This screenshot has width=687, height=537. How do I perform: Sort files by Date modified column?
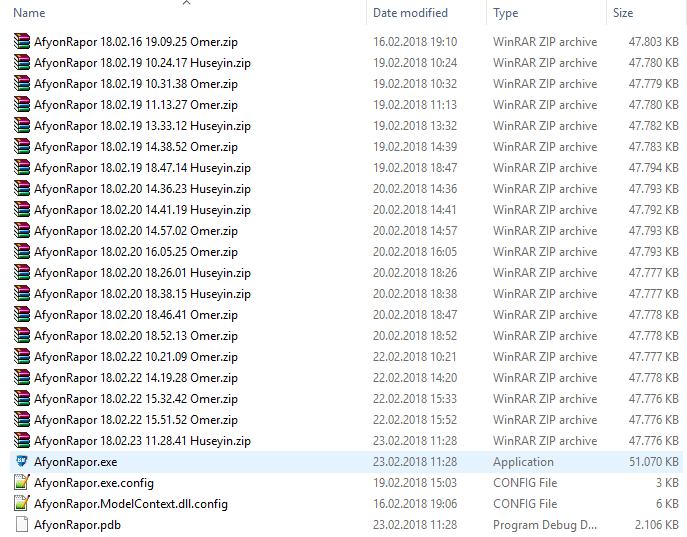tap(410, 13)
